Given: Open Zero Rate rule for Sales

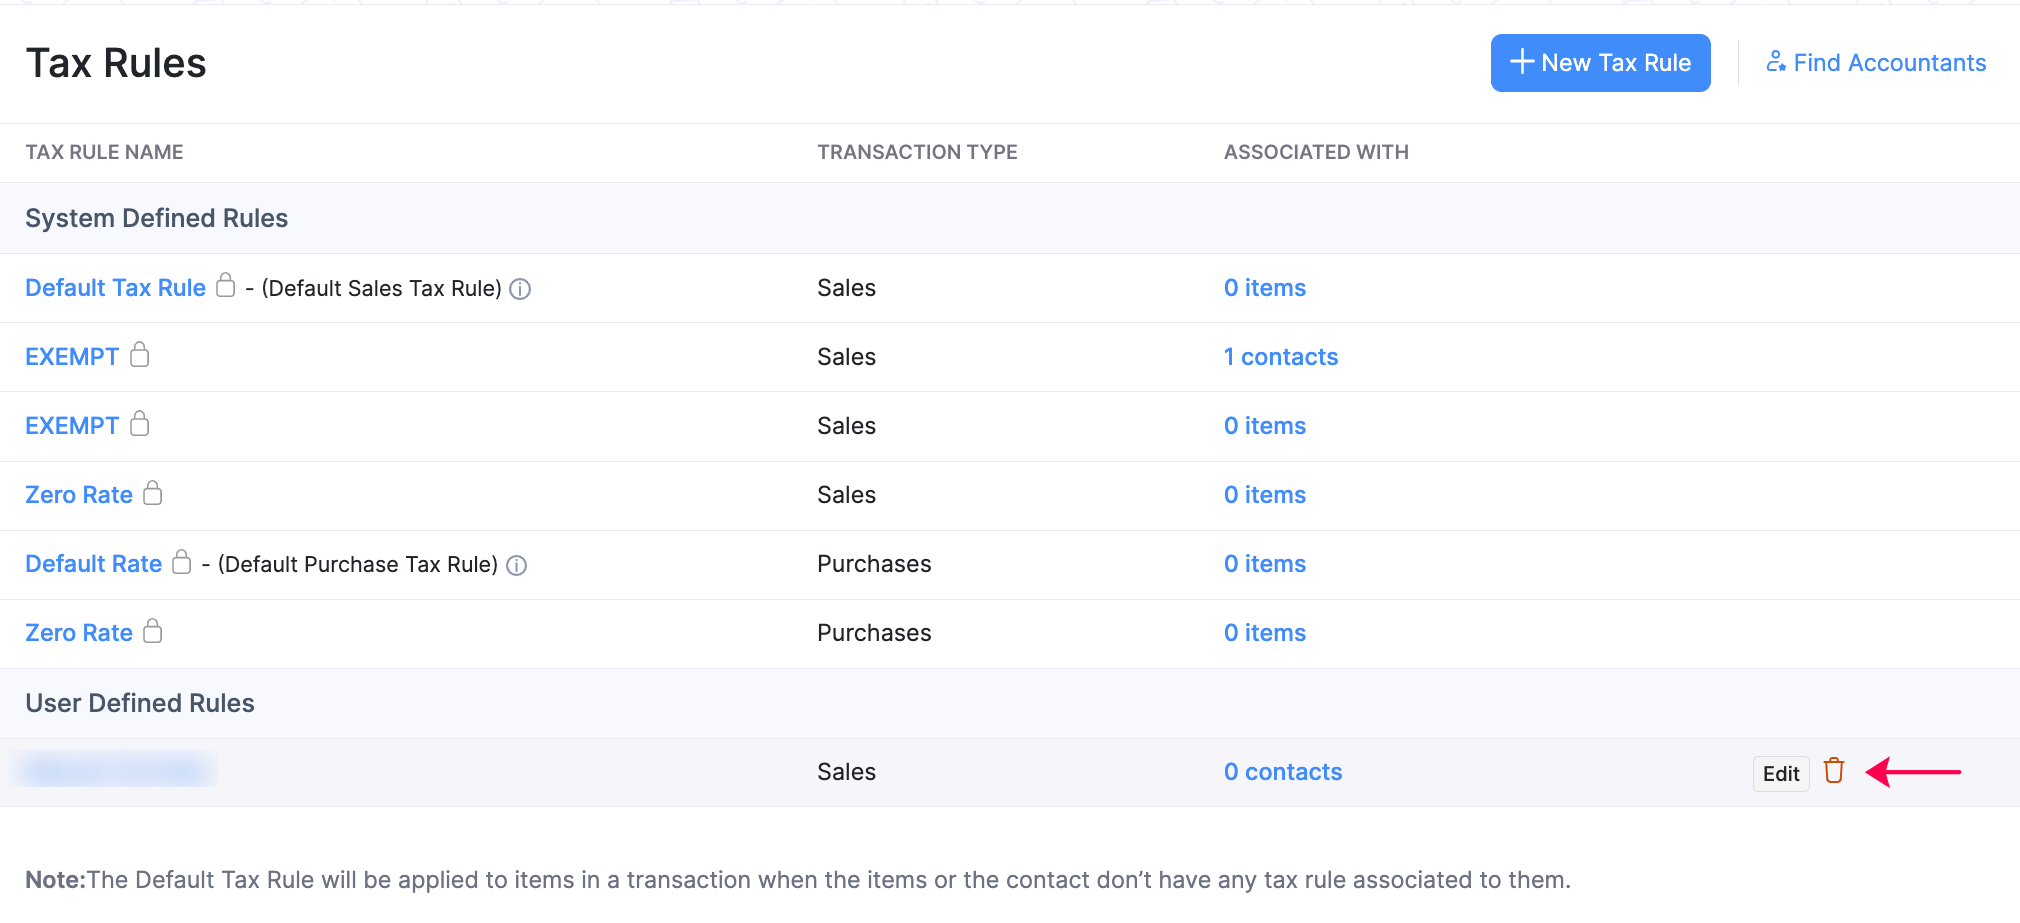Looking at the screenshot, I should coord(79,495).
